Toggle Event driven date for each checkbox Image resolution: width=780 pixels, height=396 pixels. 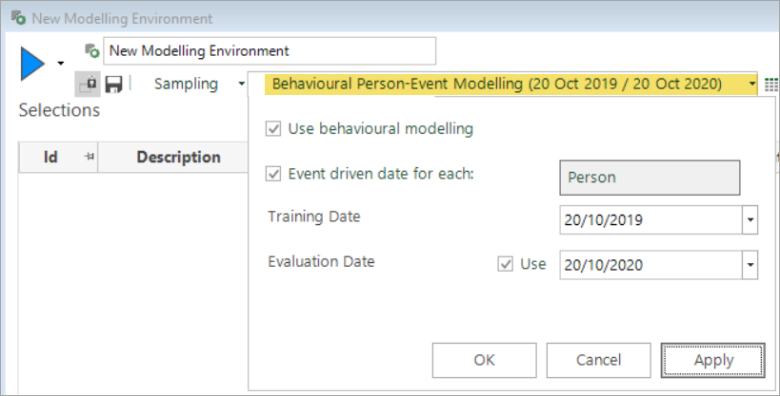point(273,174)
